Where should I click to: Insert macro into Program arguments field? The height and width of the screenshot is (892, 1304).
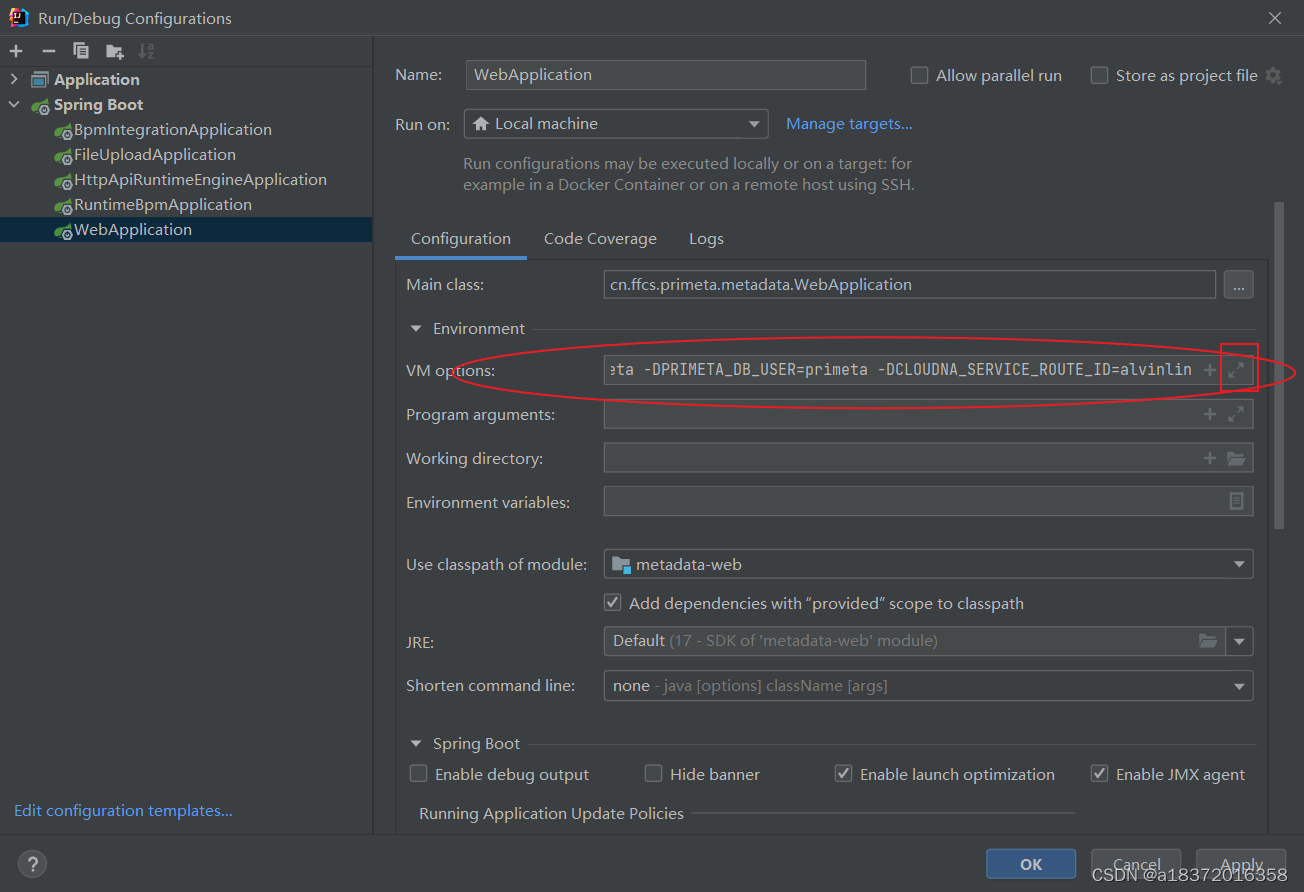coord(1209,414)
